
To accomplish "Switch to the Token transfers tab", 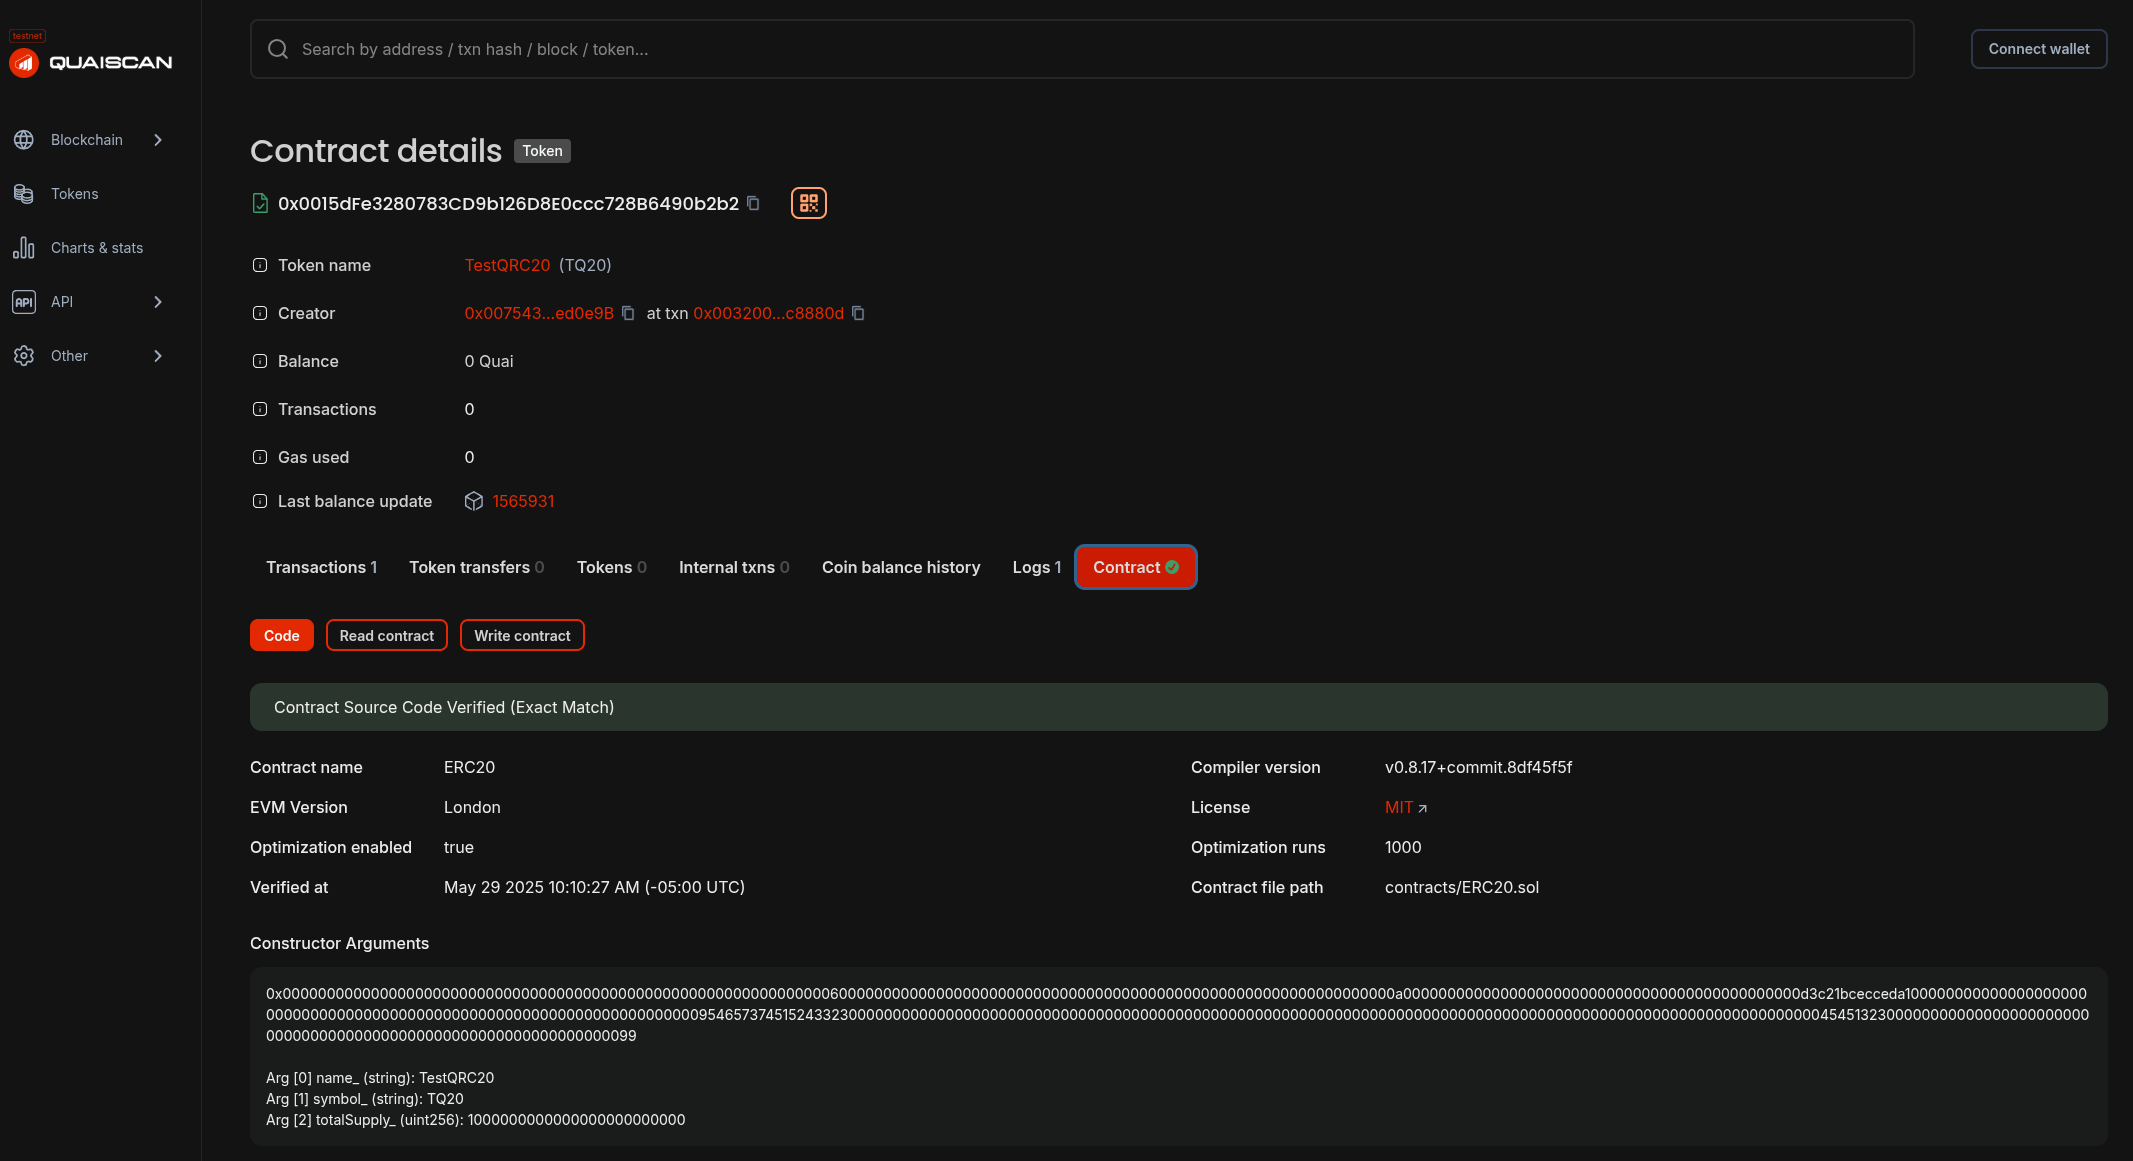I will point(476,567).
